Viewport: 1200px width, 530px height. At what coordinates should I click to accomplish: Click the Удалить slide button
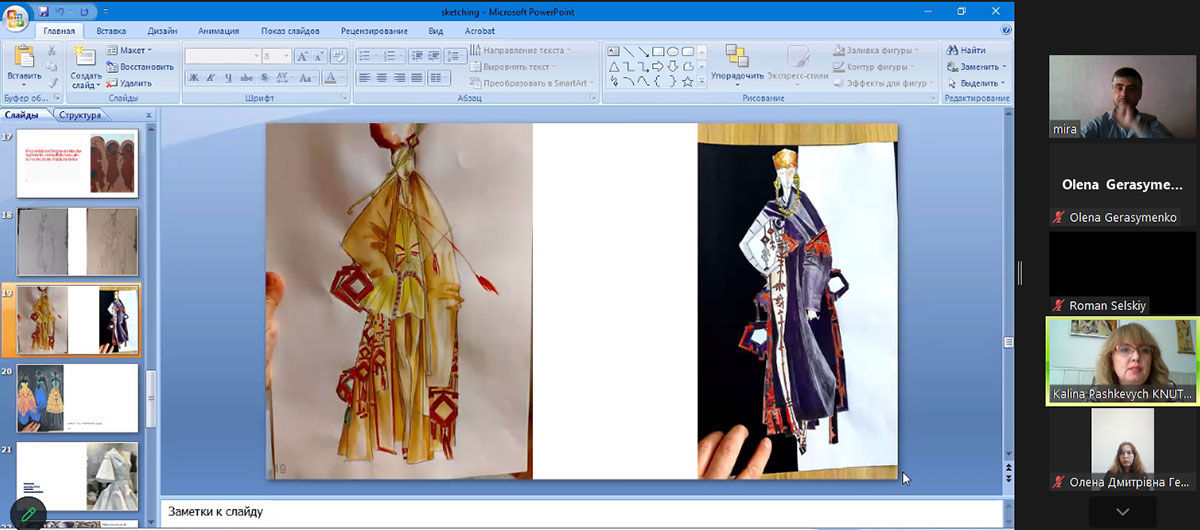coord(129,83)
